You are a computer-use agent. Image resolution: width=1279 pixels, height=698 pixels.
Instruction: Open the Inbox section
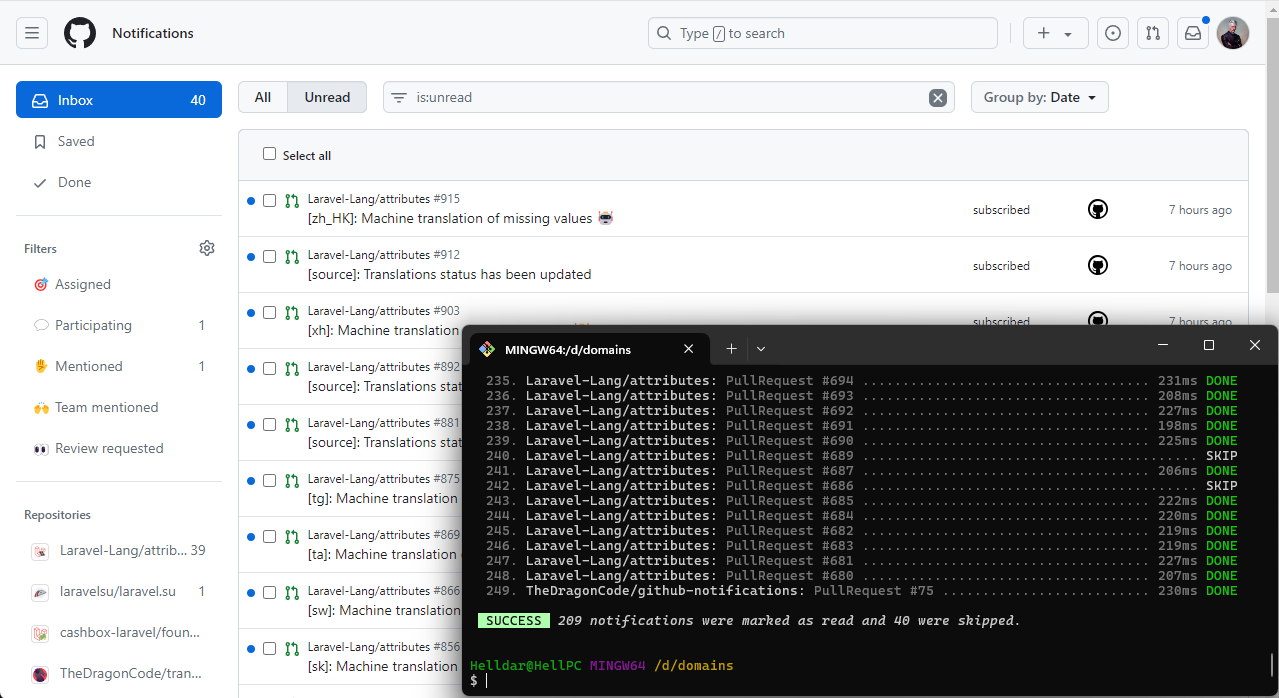tap(119, 100)
